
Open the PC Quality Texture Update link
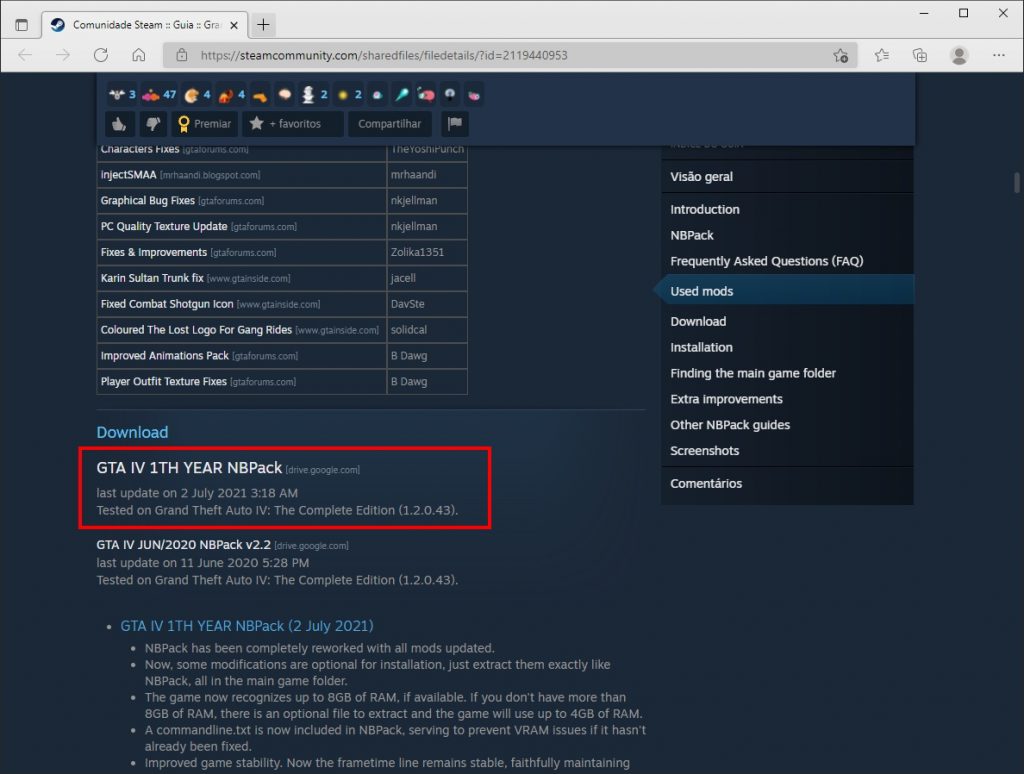pyautogui.click(x=164, y=226)
